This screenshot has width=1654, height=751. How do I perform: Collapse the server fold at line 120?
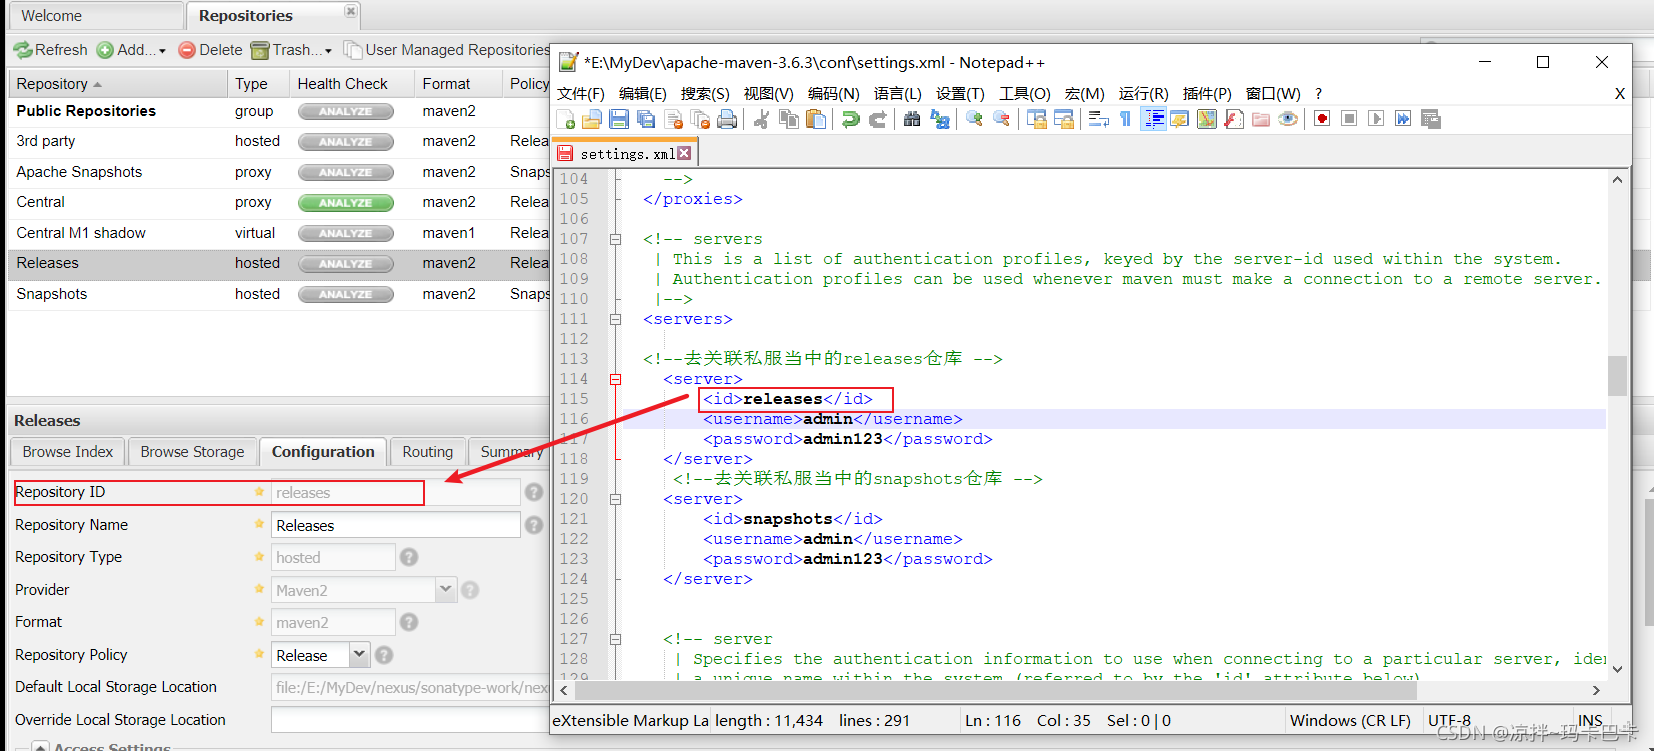[x=616, y=499]
